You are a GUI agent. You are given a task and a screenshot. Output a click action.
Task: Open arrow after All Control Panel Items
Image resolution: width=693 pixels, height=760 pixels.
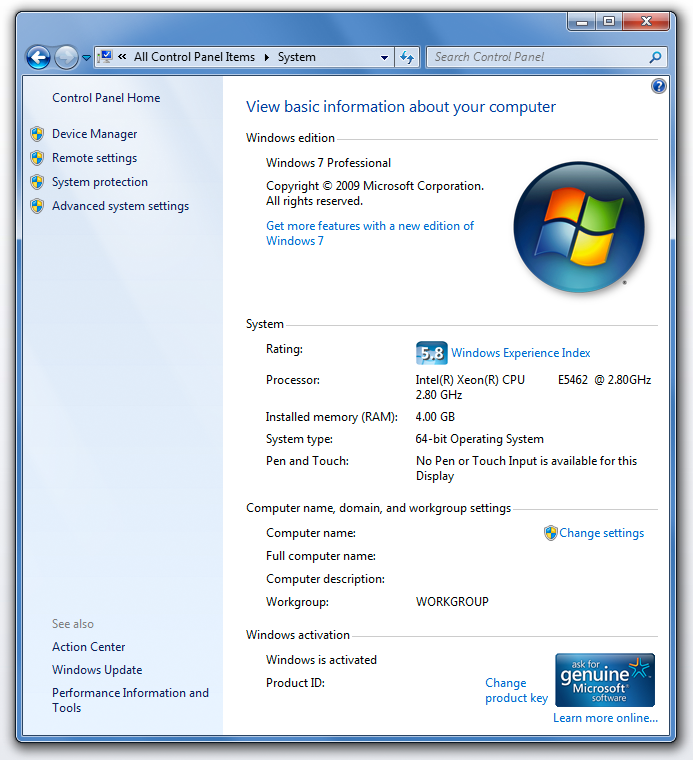267,57
